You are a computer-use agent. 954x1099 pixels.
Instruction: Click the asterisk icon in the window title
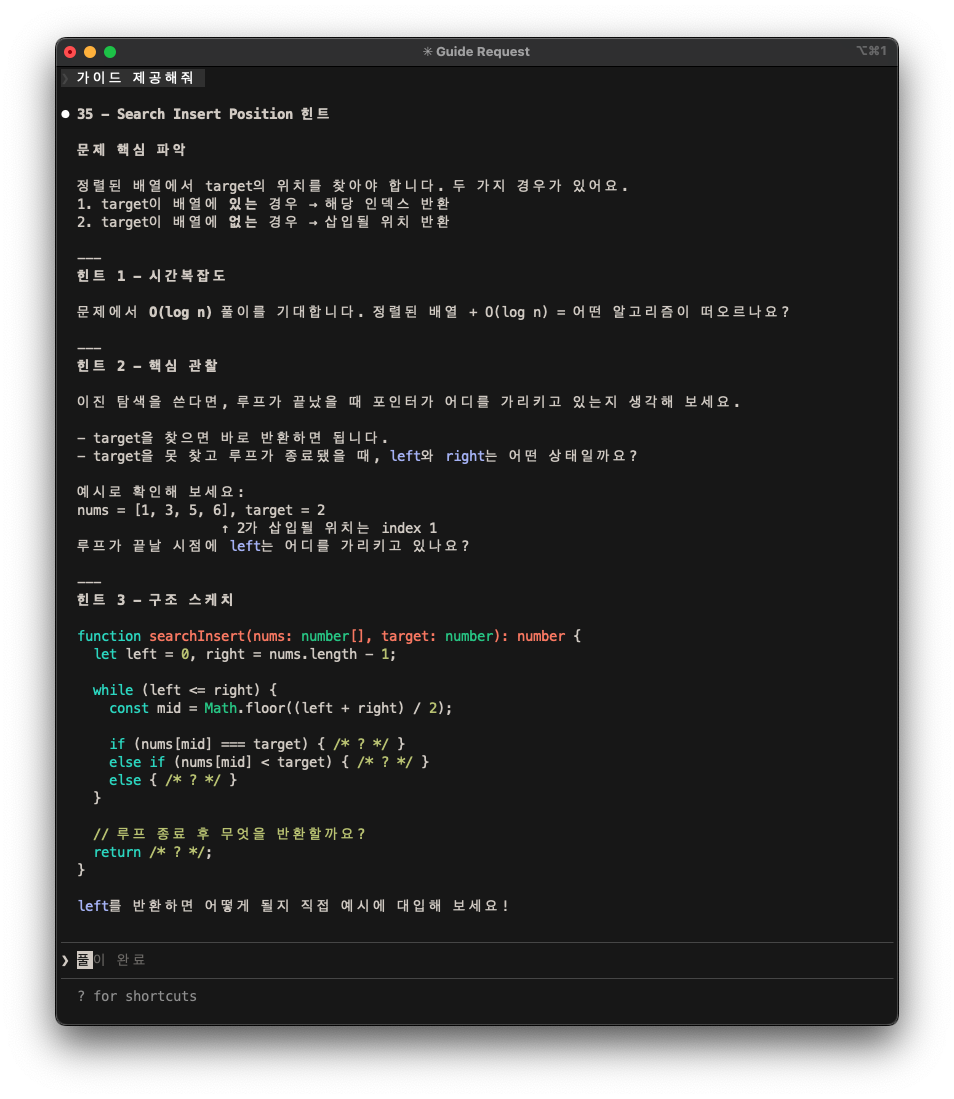[x=428, y=52]
